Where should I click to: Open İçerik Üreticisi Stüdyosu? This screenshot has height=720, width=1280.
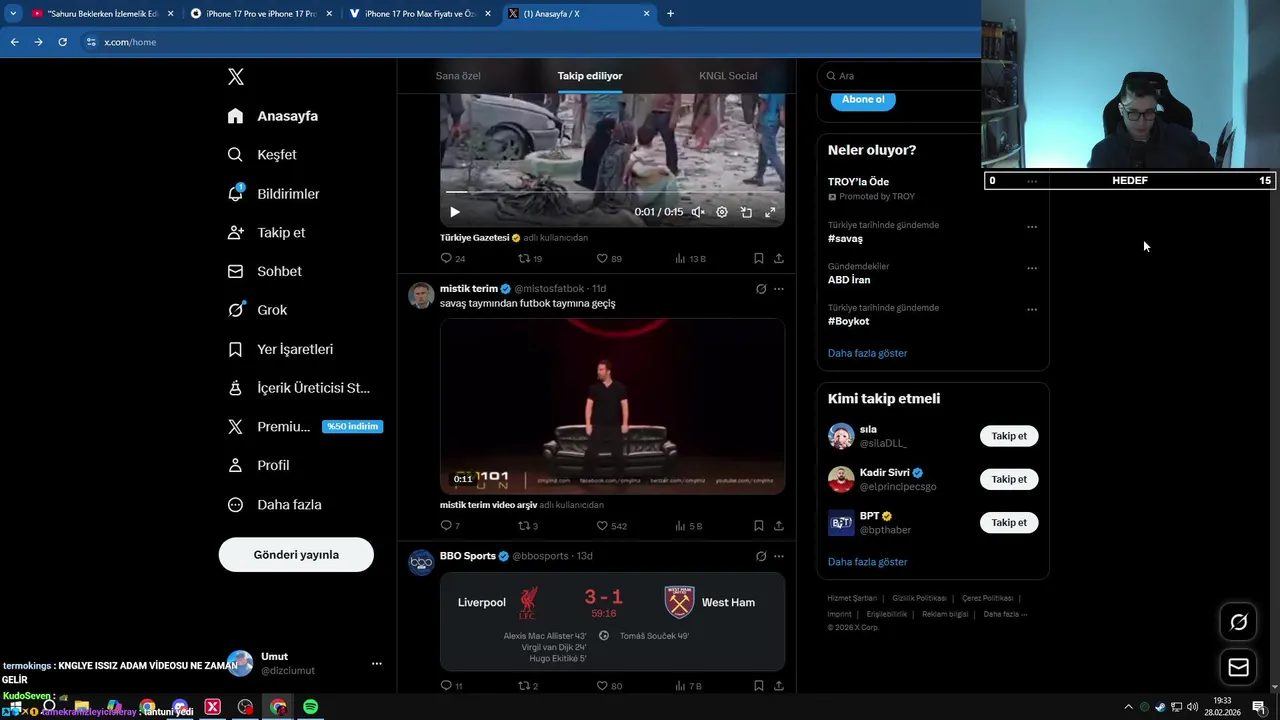(298, 388)
